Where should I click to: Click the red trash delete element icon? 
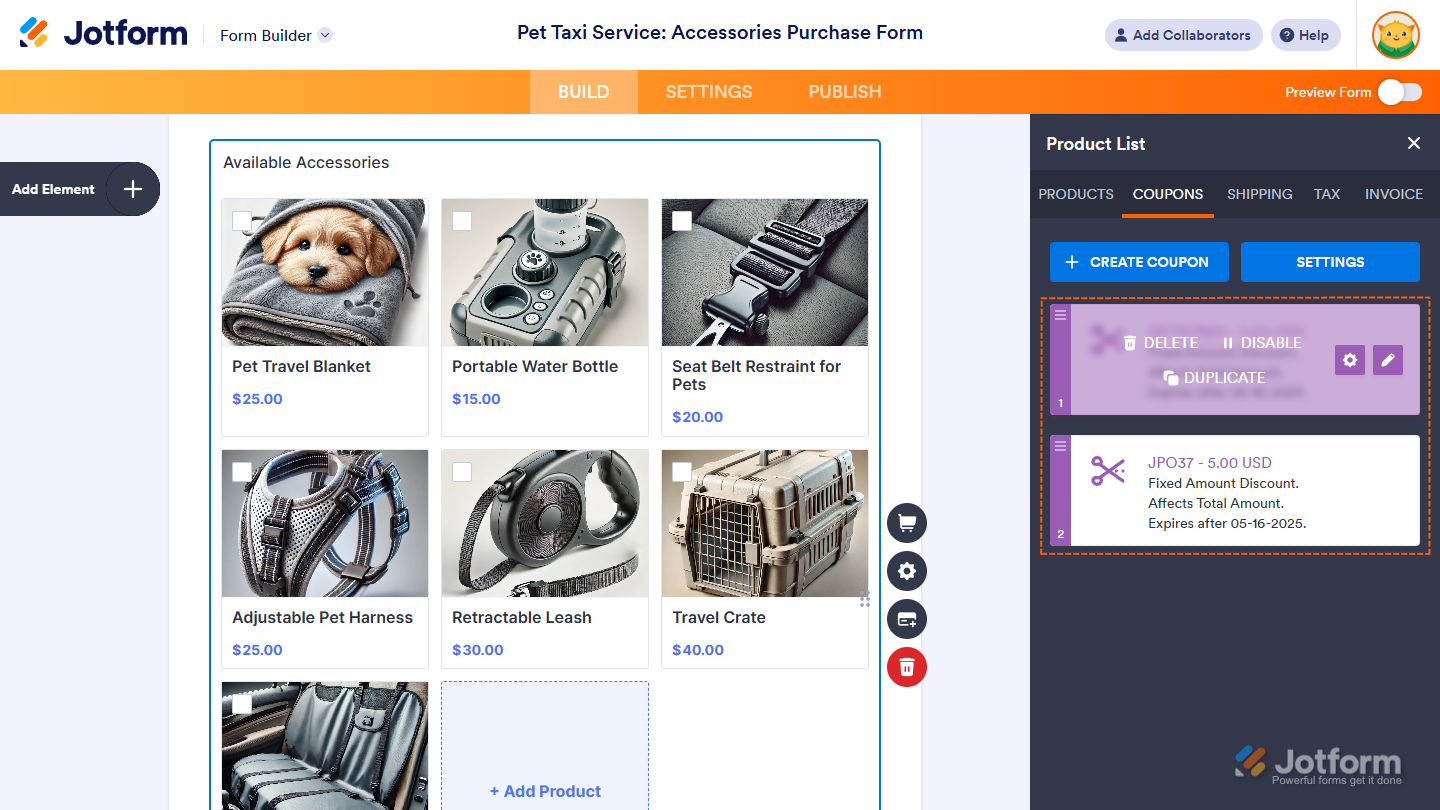(x=907, y=667)
